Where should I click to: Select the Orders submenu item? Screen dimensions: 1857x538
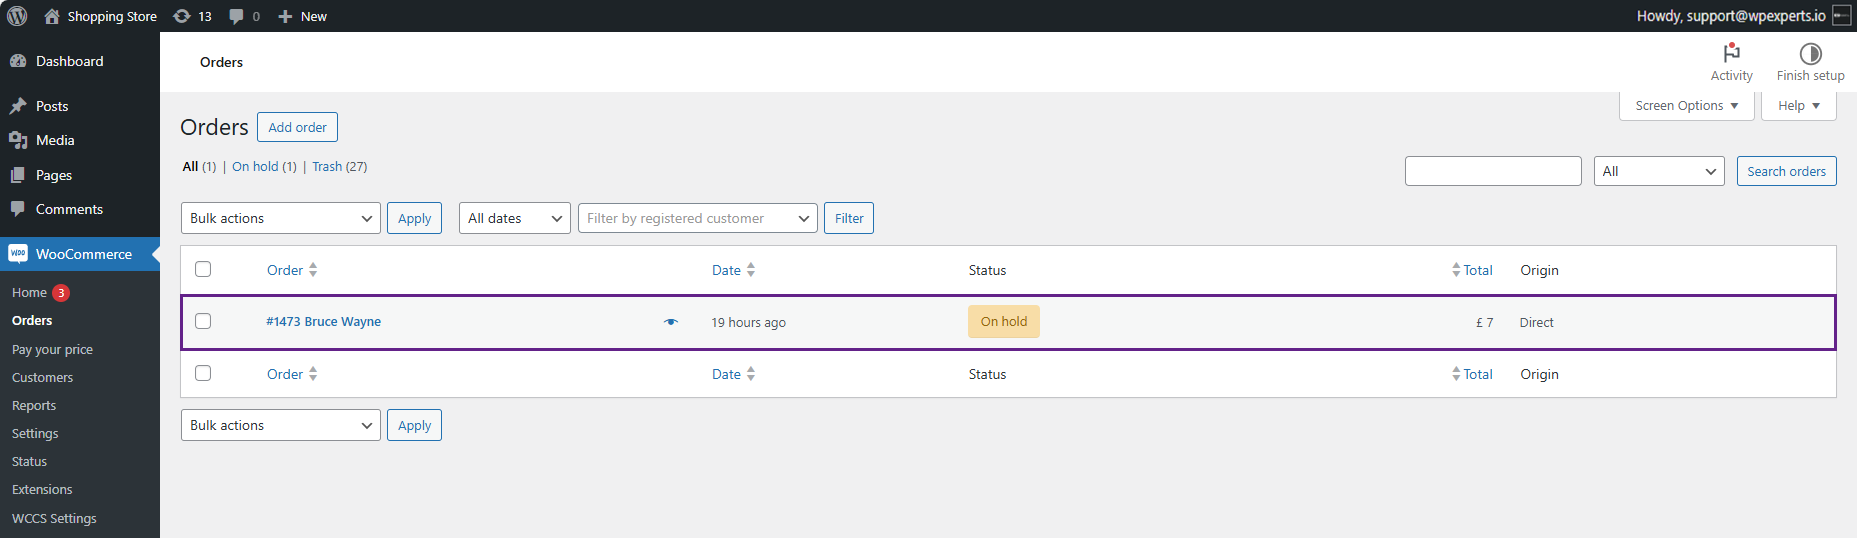[x=32, y=320]
